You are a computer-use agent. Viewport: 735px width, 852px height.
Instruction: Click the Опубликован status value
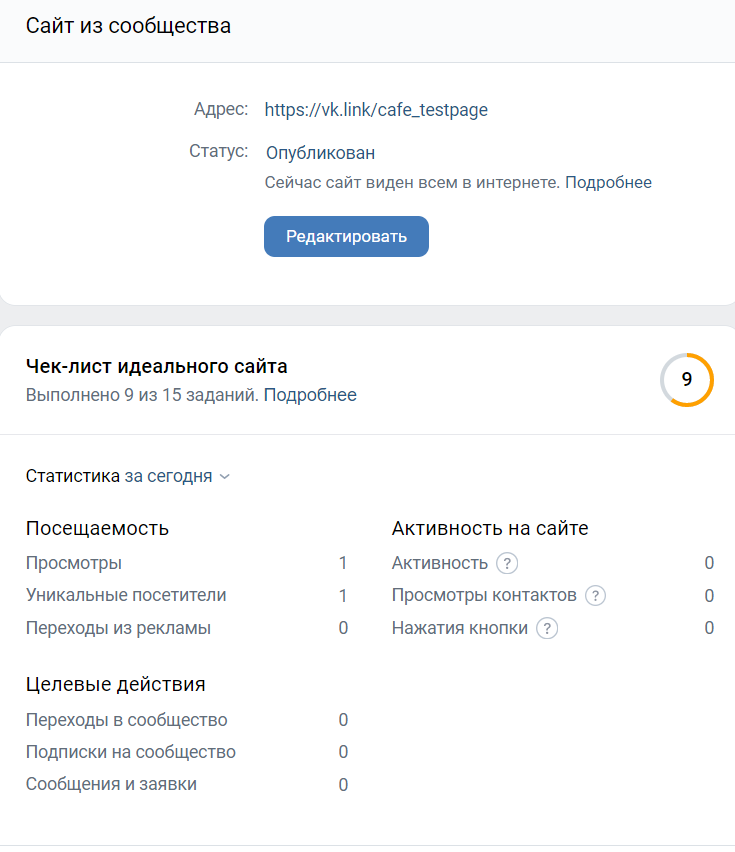click(320, 153)
